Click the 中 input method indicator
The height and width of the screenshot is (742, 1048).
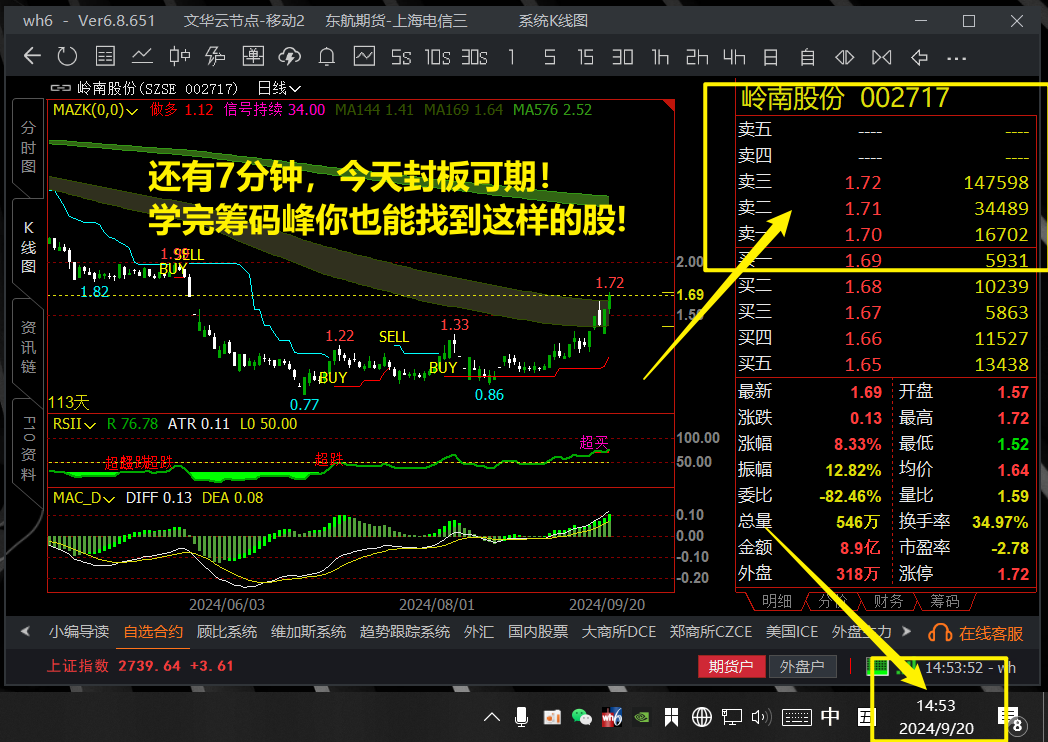click(x=830, y=717)
